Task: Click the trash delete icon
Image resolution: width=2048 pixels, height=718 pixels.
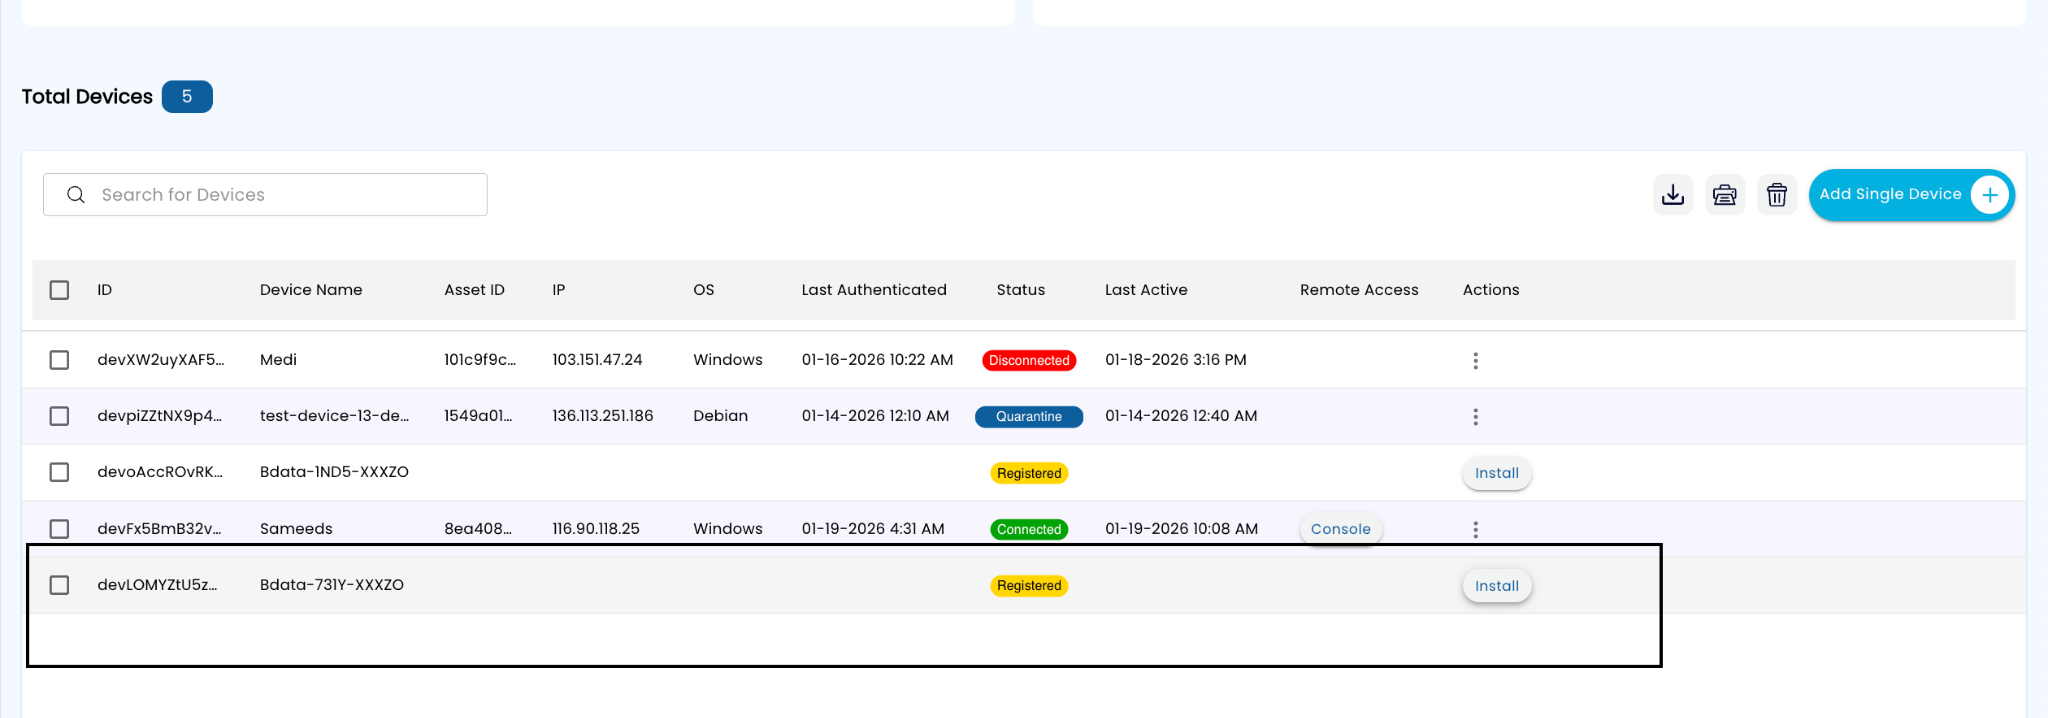Action: coord(1777,195)
